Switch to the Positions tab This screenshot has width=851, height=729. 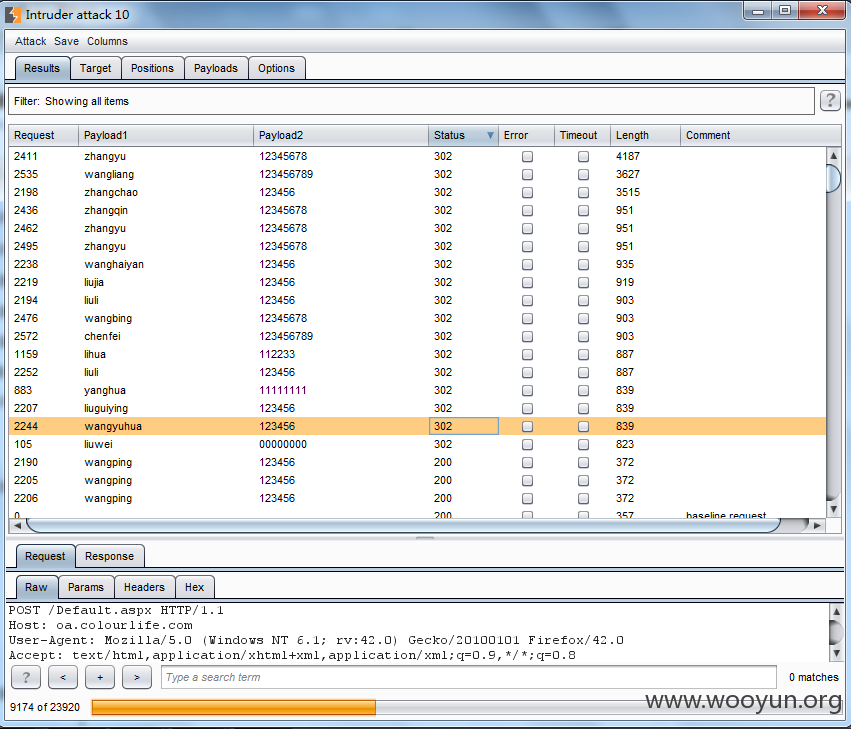coord(153,68)
